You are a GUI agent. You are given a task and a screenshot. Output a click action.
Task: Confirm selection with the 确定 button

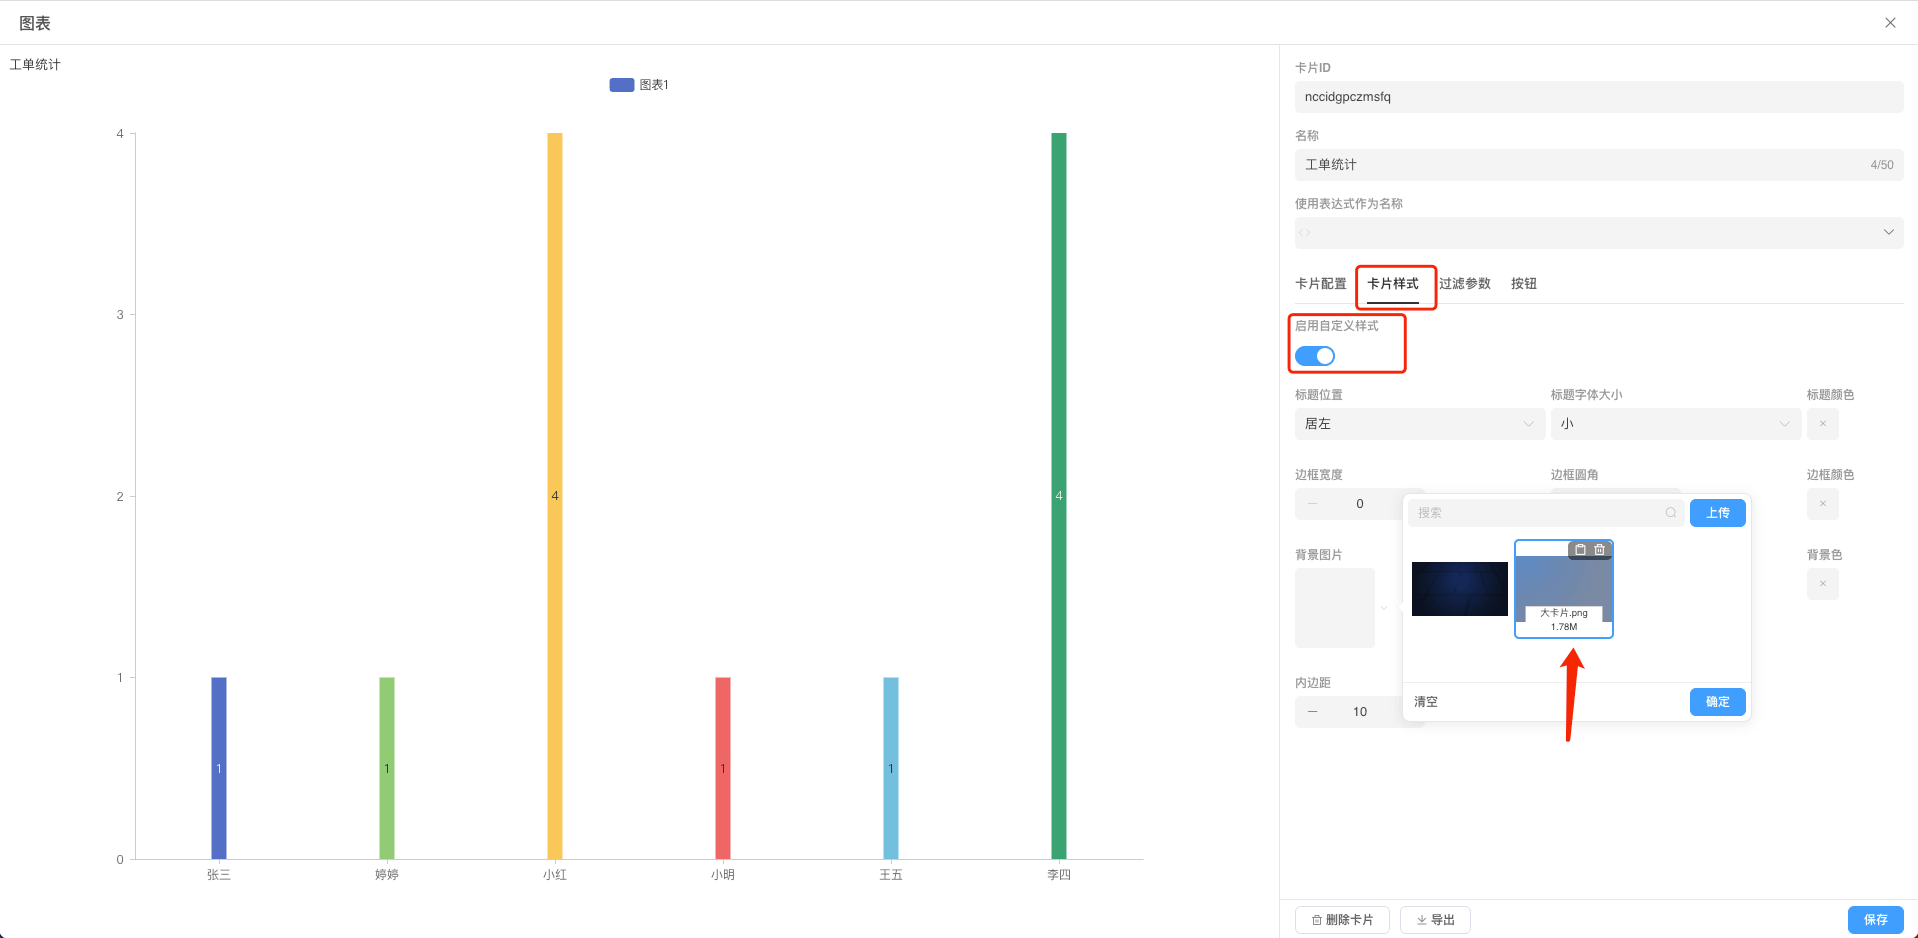point(1717,702)
